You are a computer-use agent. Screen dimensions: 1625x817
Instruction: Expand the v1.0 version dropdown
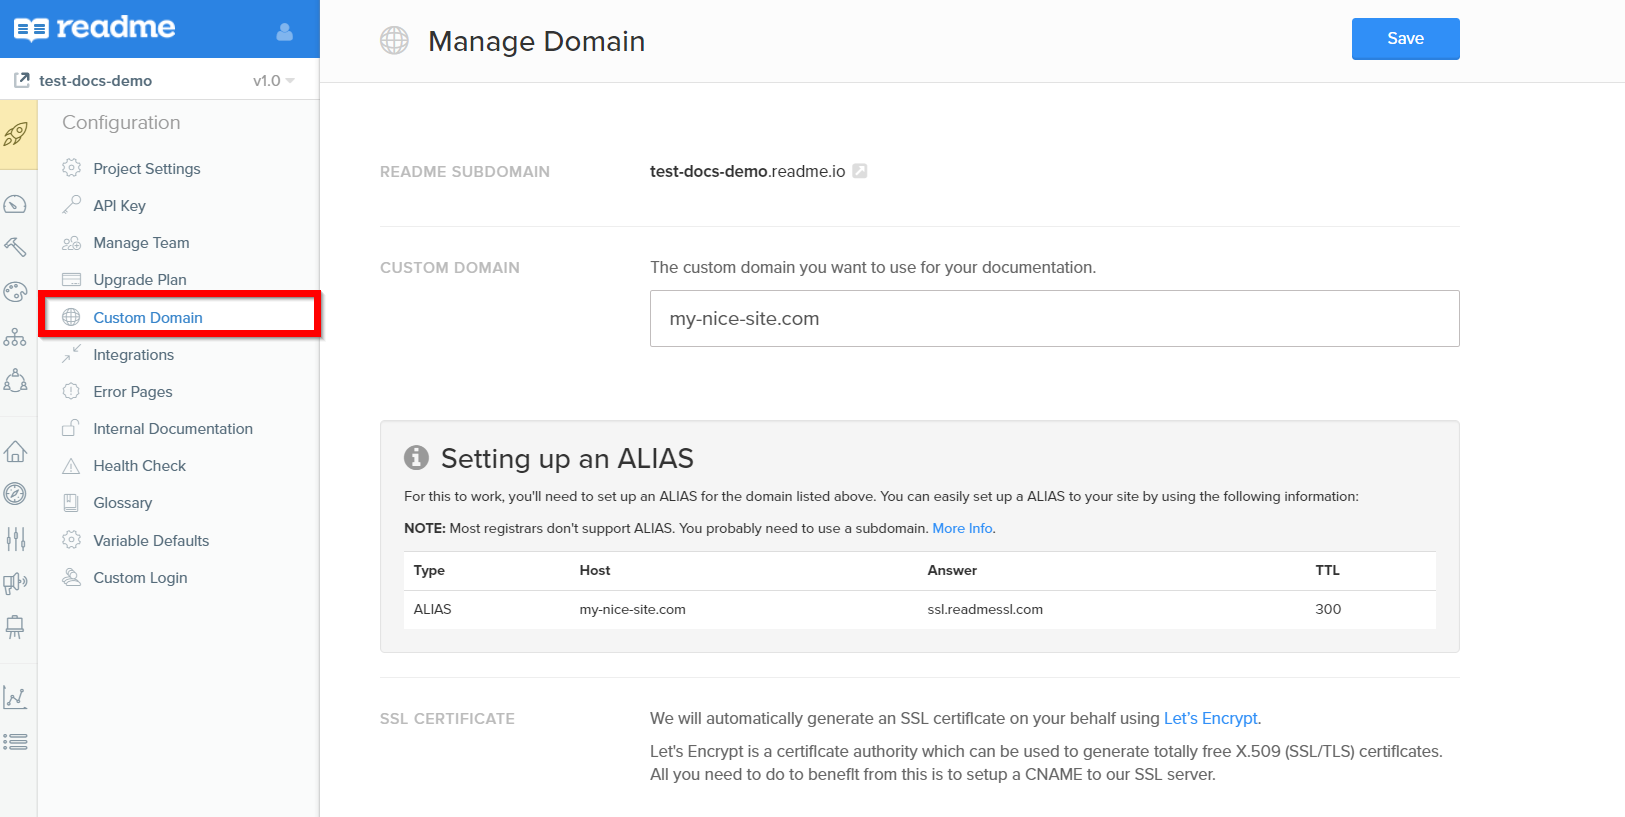tap(274, 80)
